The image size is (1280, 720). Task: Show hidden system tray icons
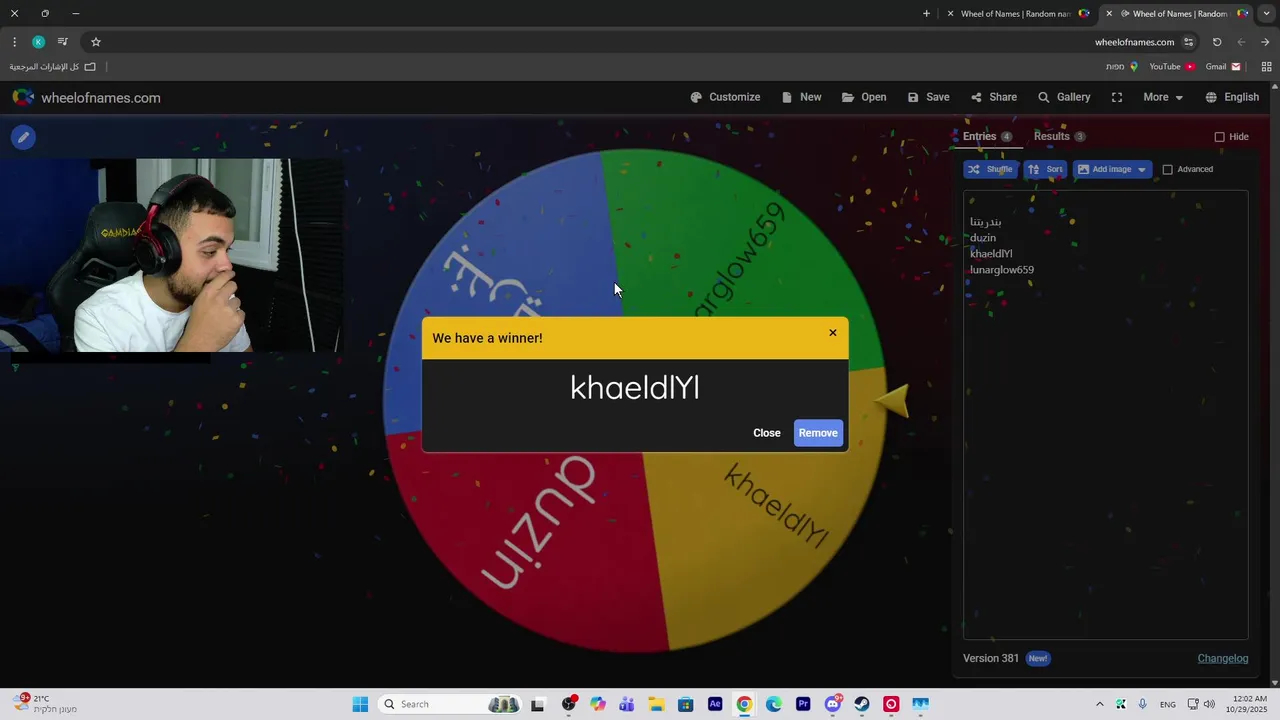(1100, 704)
